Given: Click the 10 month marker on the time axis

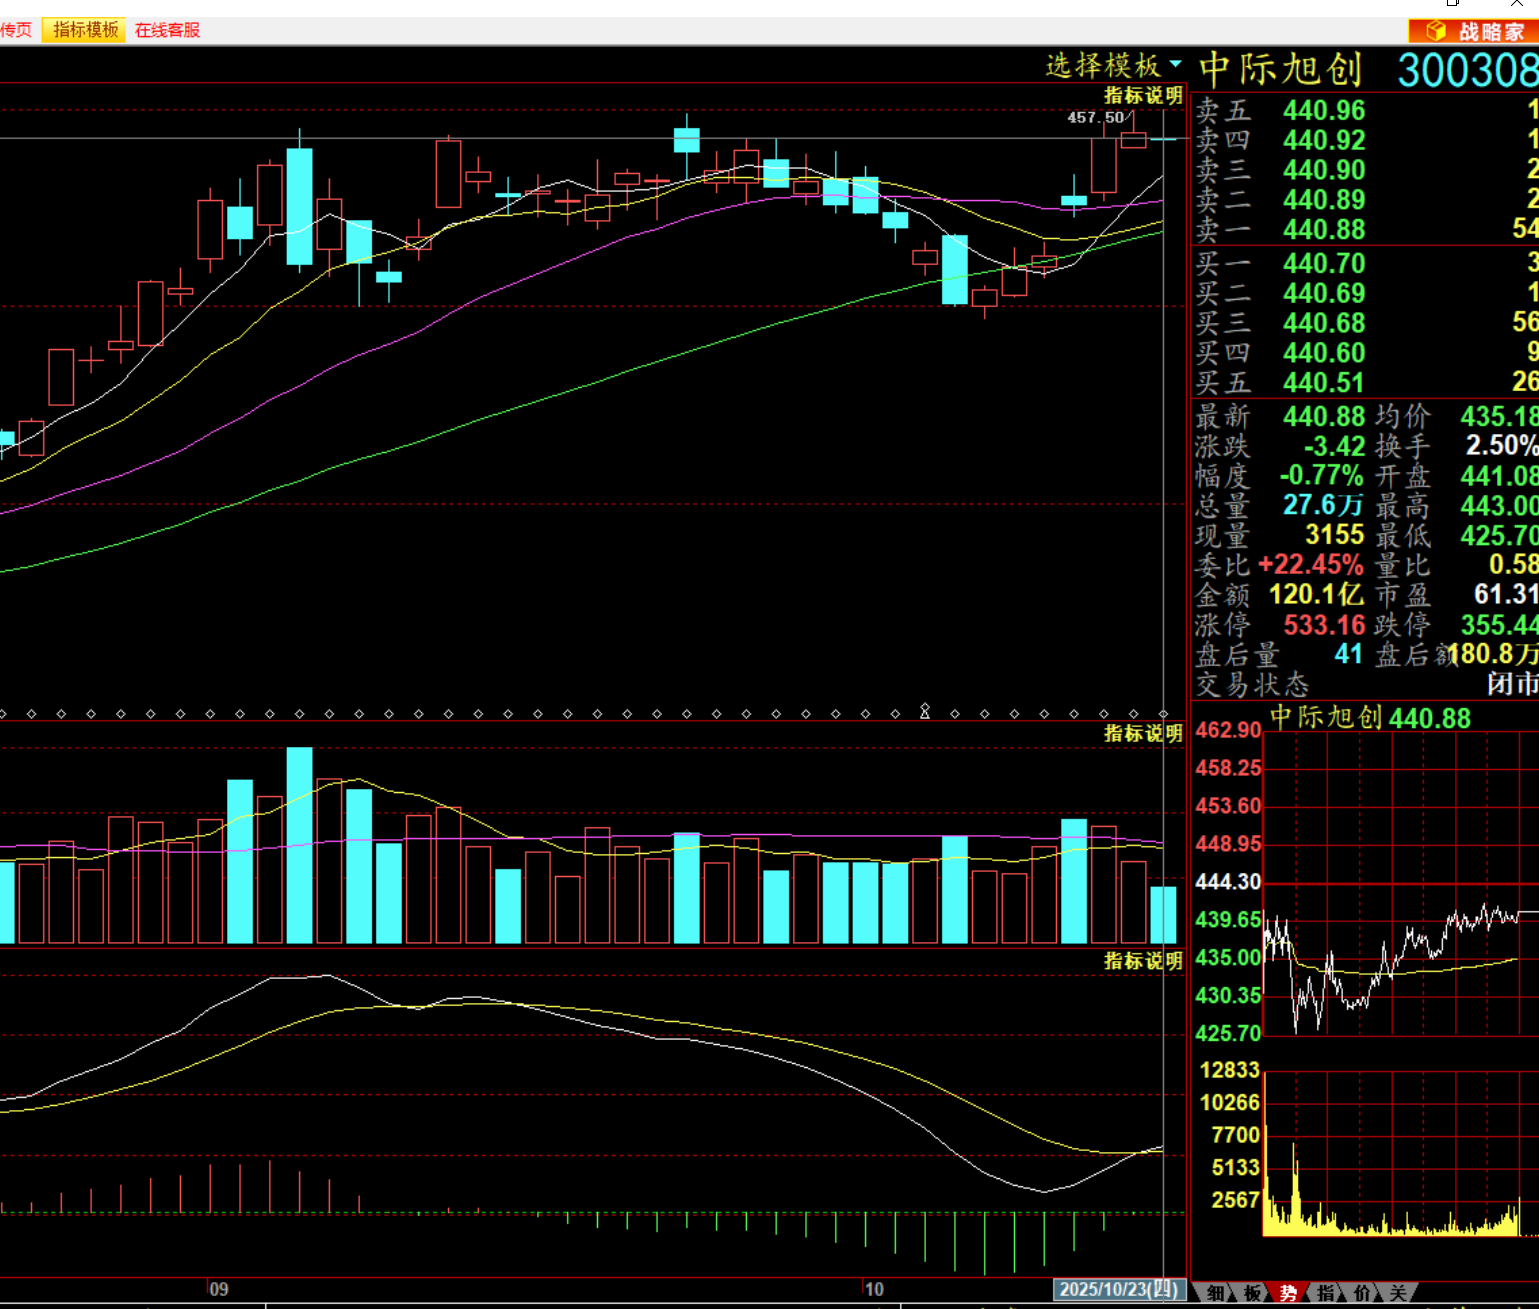Looking at the screenshot, I should pos(874,1289).
